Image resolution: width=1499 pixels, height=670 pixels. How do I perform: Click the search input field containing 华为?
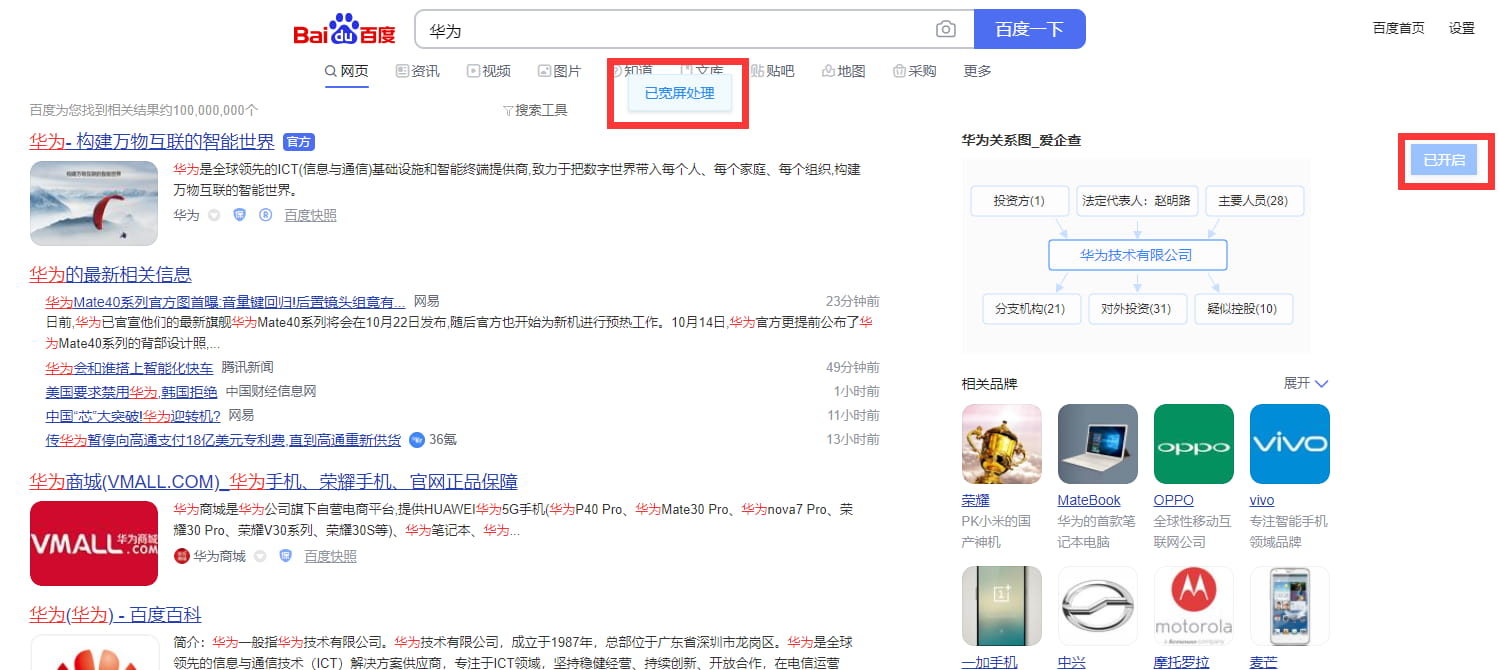pyautogui.click(x=670, y=30)
